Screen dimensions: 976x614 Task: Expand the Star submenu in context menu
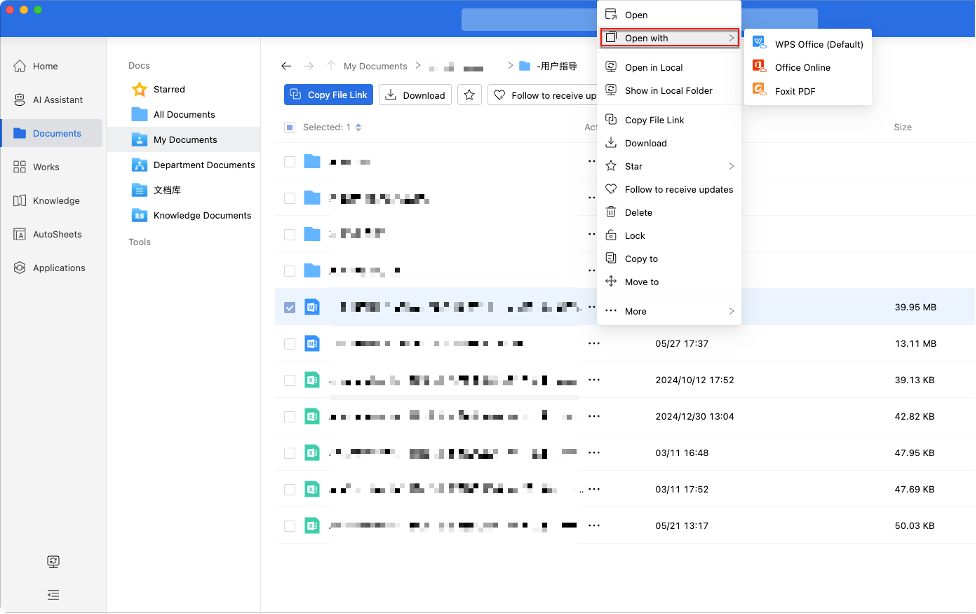(x=731, y=166)
